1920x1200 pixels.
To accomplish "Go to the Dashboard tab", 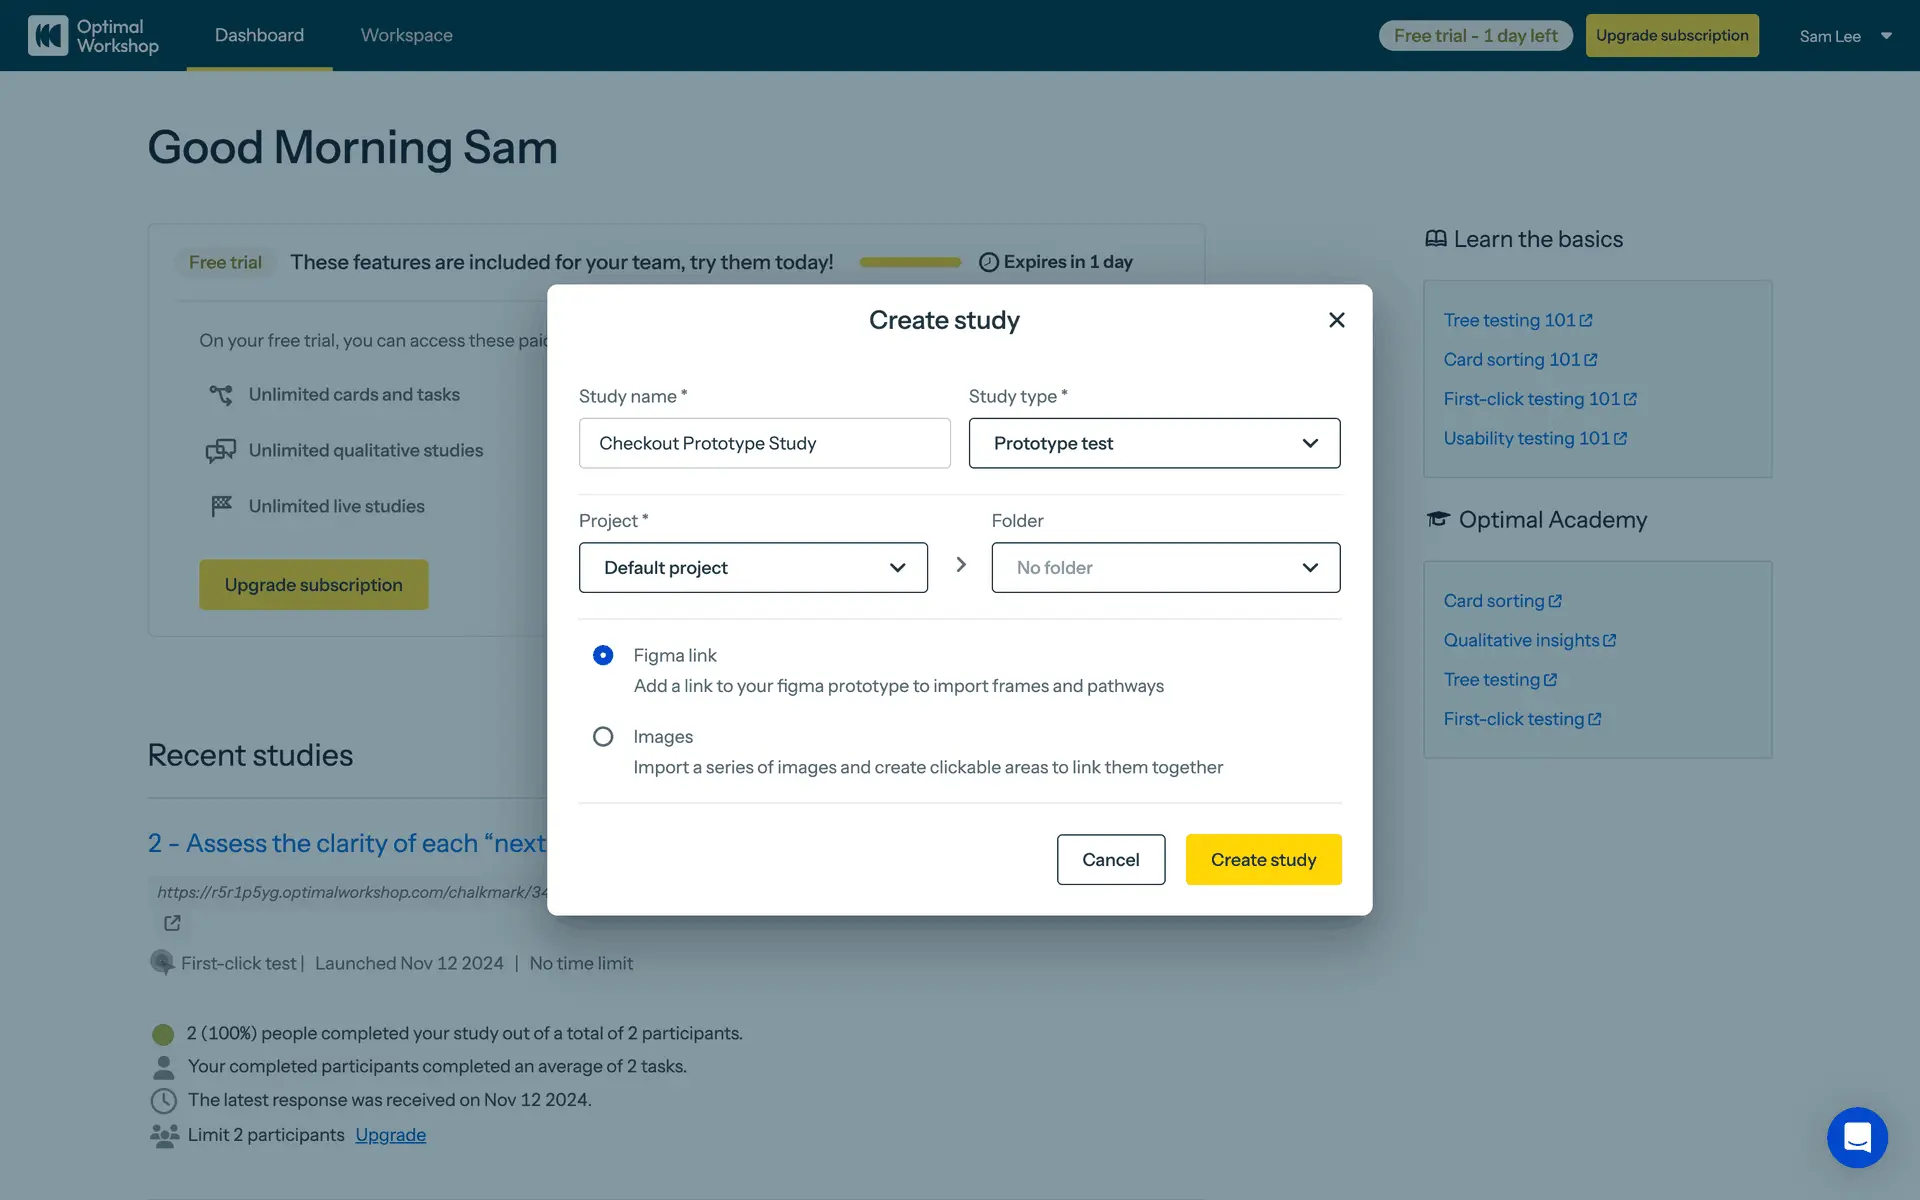I will click(259, 35).
